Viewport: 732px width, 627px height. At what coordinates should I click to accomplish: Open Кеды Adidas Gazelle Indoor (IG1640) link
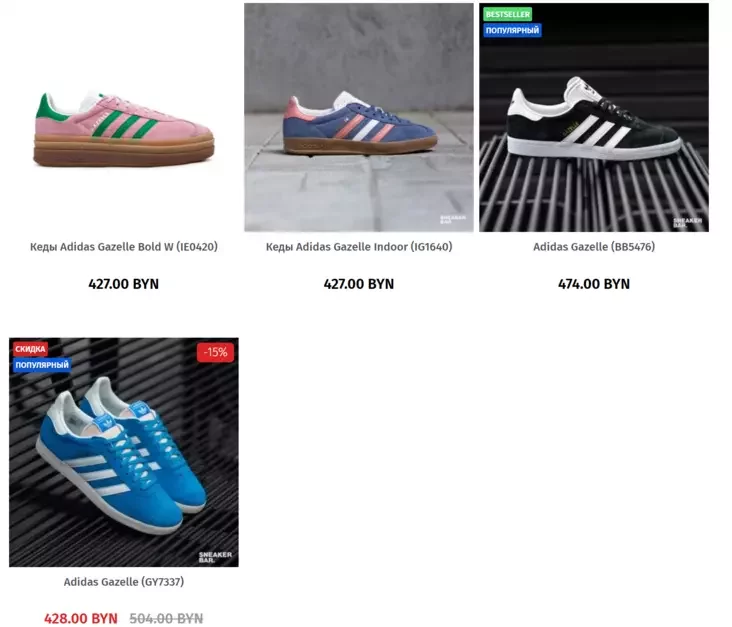click(x=359, y=247)
